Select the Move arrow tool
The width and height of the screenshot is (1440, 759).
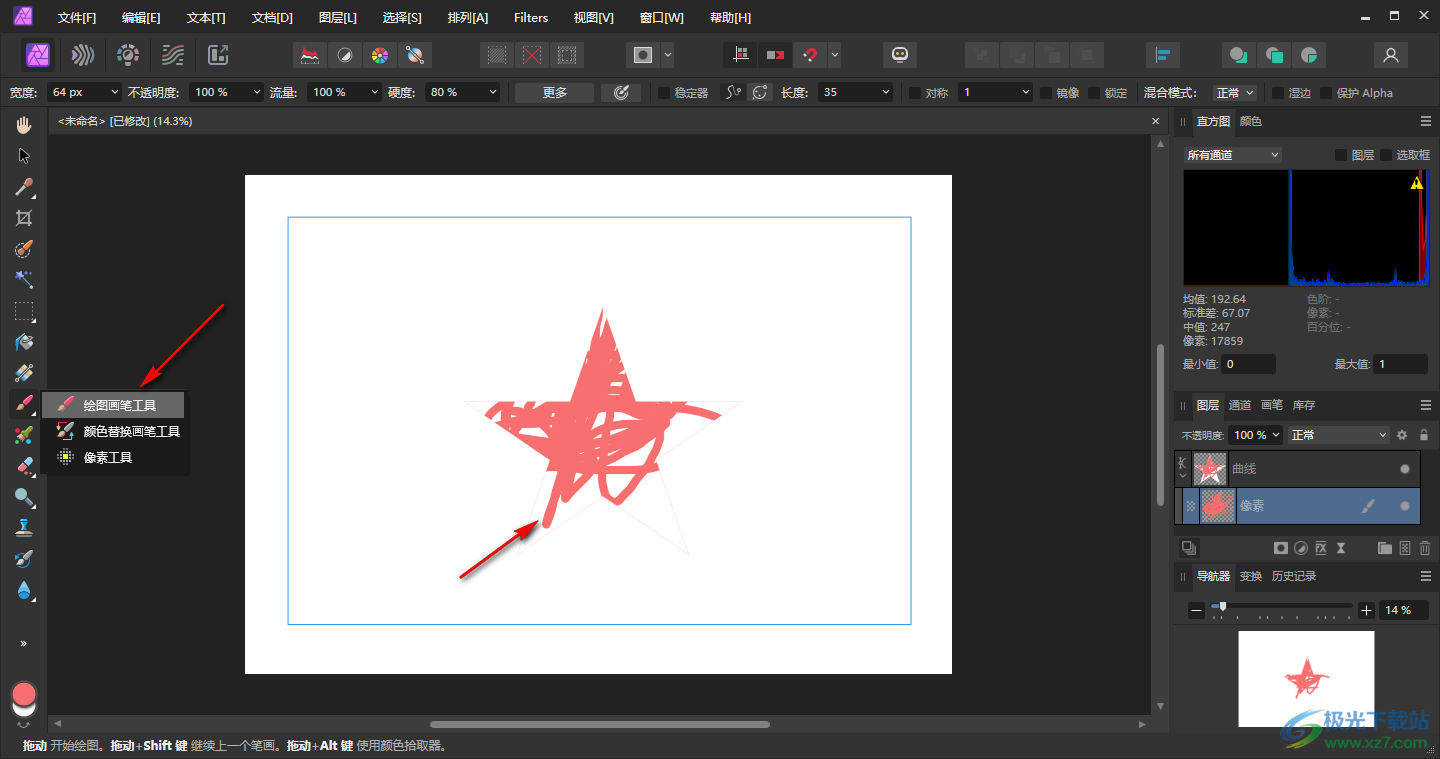(x=25, y=156)
